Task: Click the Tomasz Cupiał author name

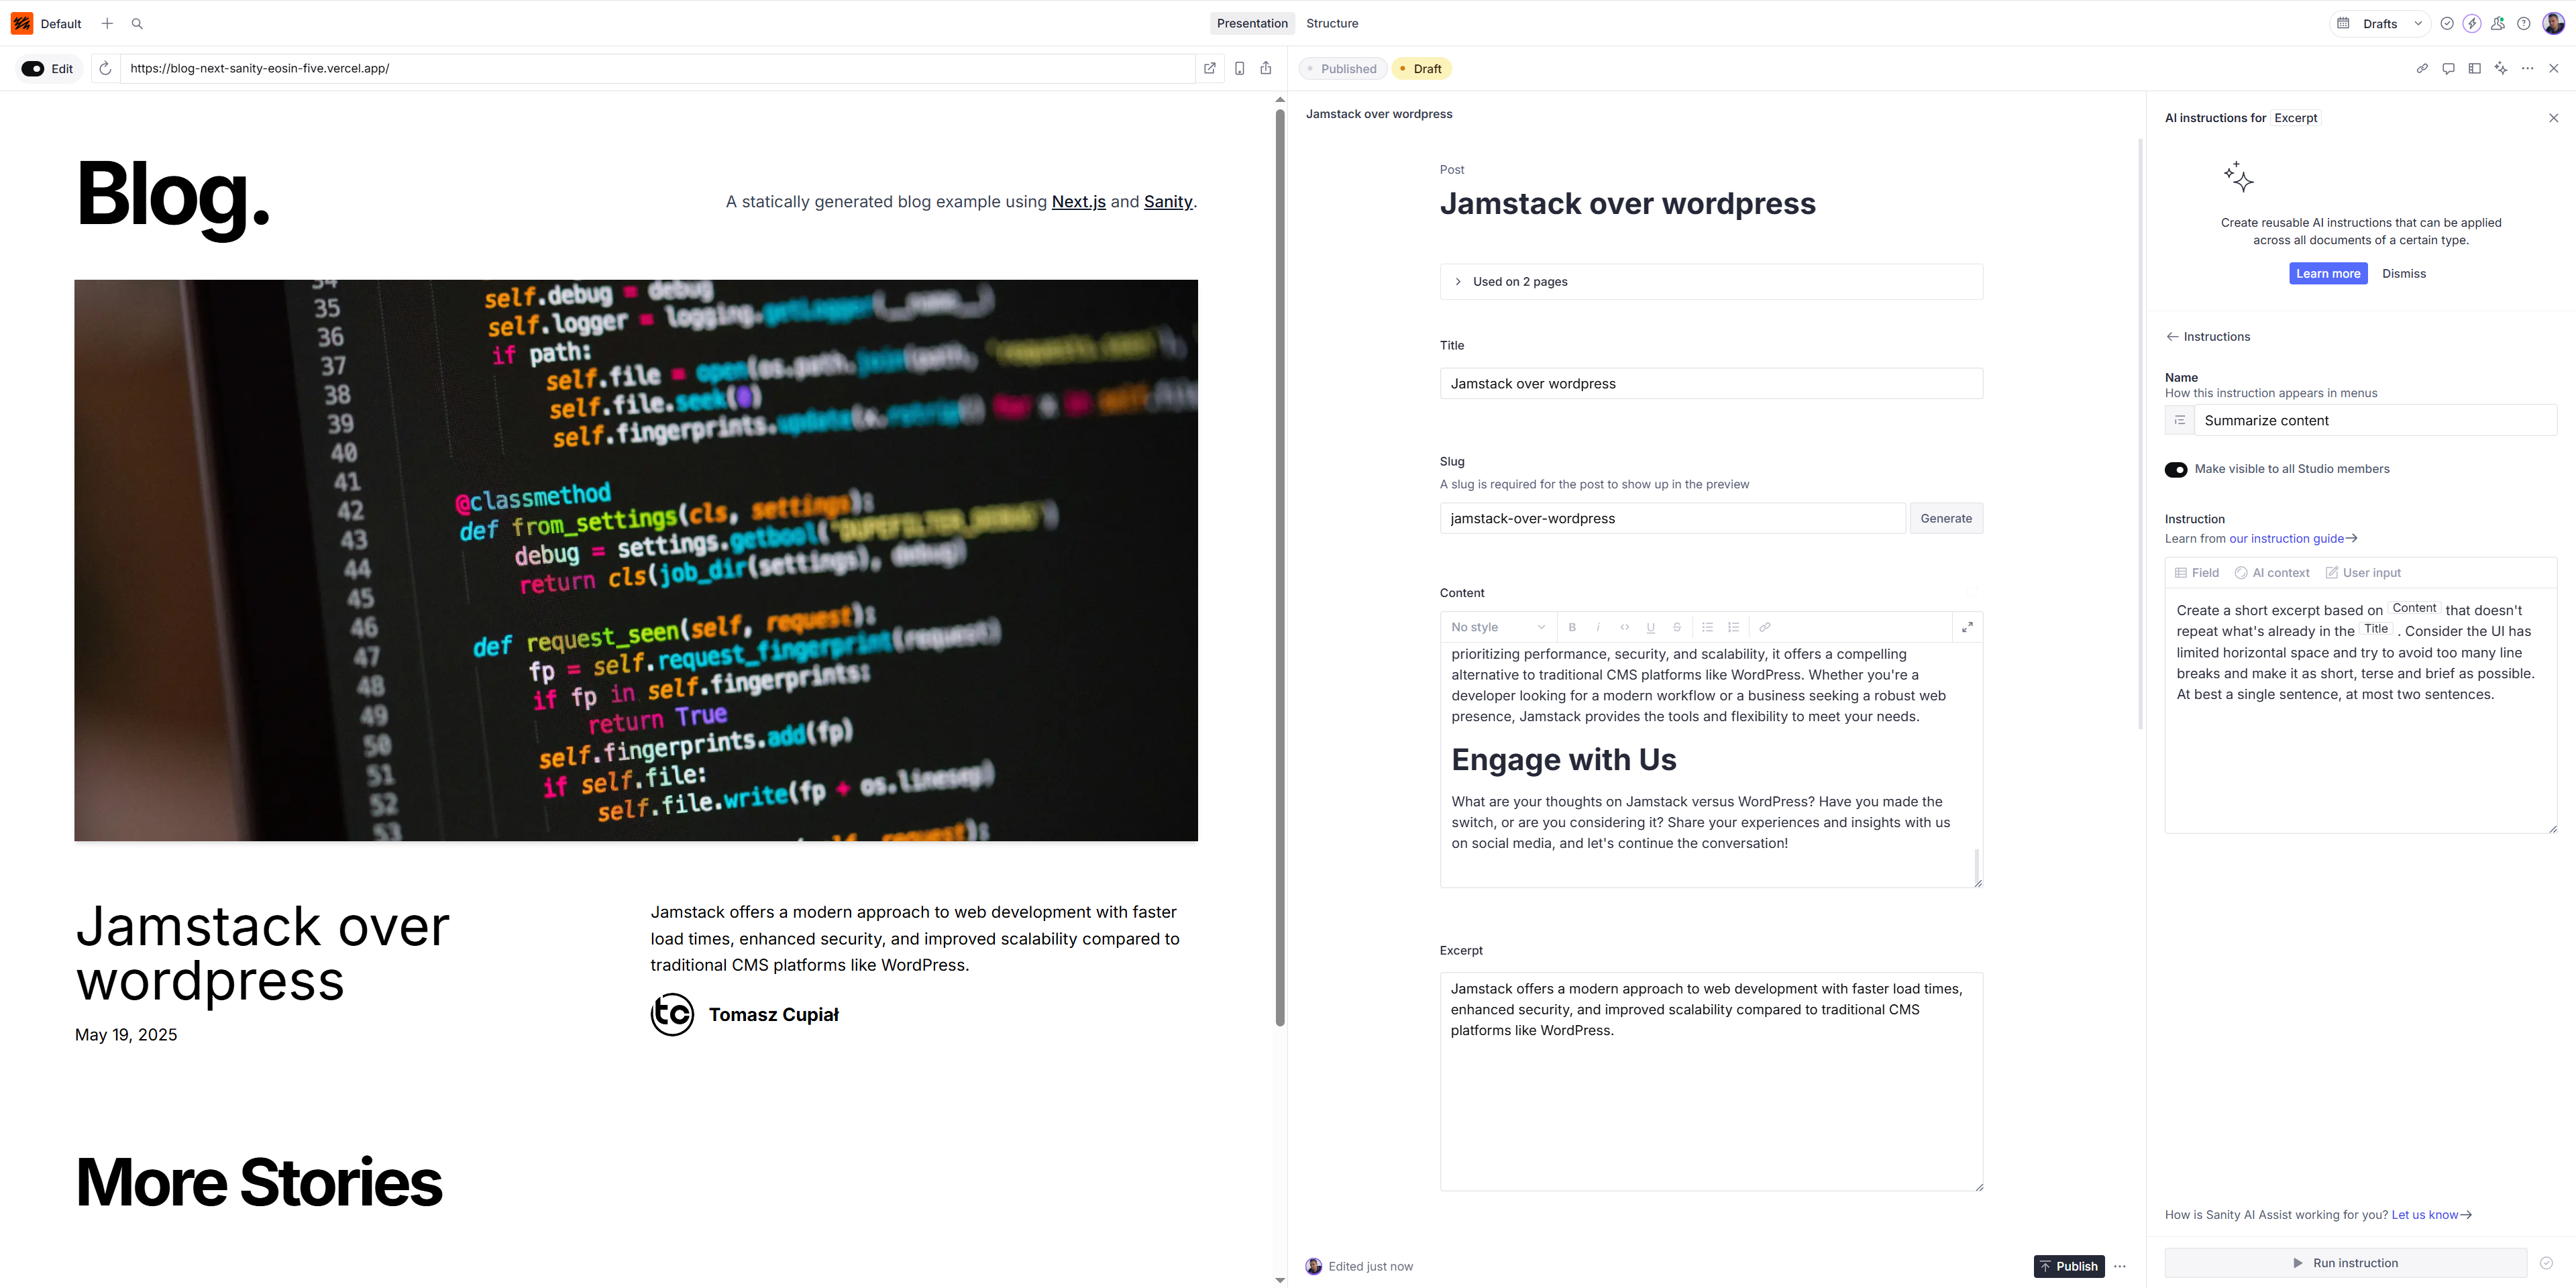Action: tap(773, 1015)
